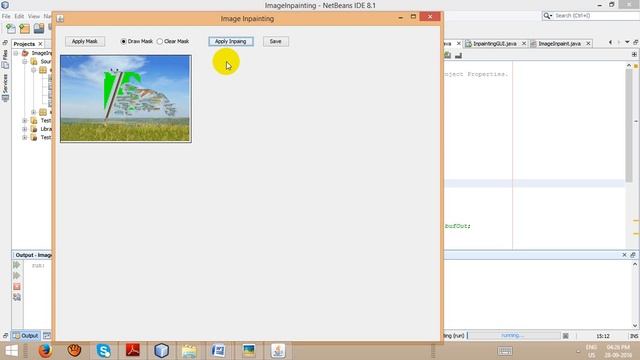Select the Draw Mask radio button
Image resolution: width=640 pixels, height=360 pixels.
tap(124, 41)
